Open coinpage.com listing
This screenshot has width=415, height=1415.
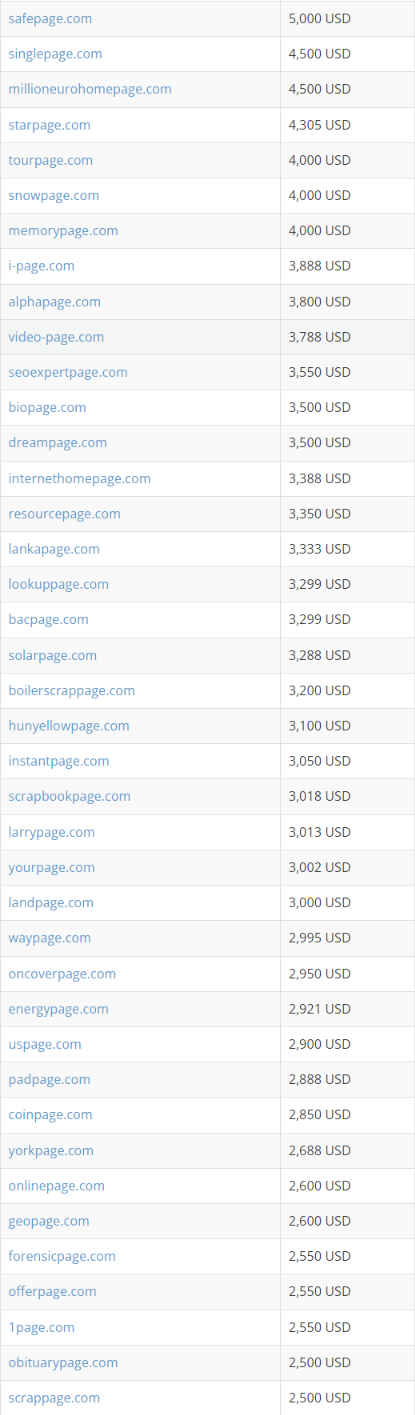pos(50,1114)
